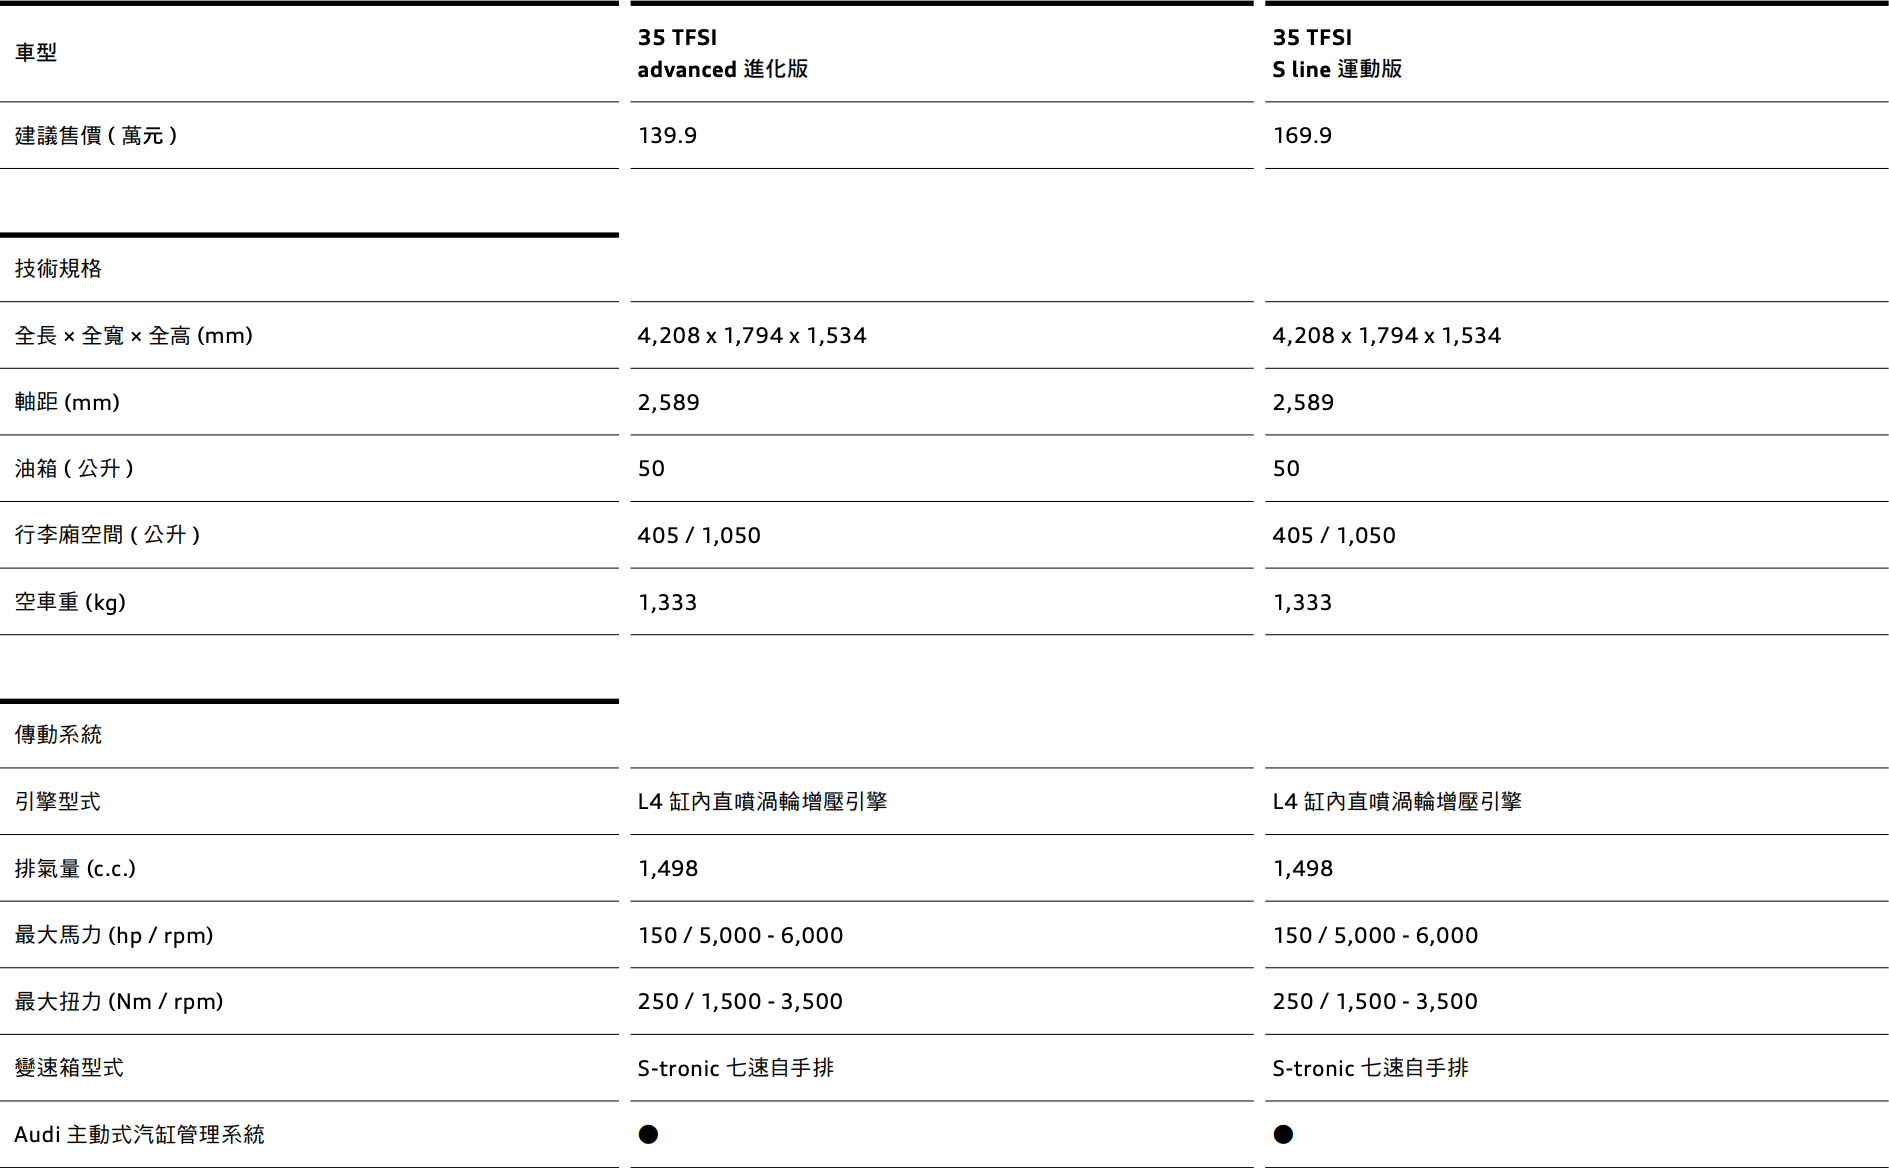Viewport: 1889px width, 1168px height.
Task: Click the 最大馬力 (hp / rpm) label
Action: pos(114,935)
